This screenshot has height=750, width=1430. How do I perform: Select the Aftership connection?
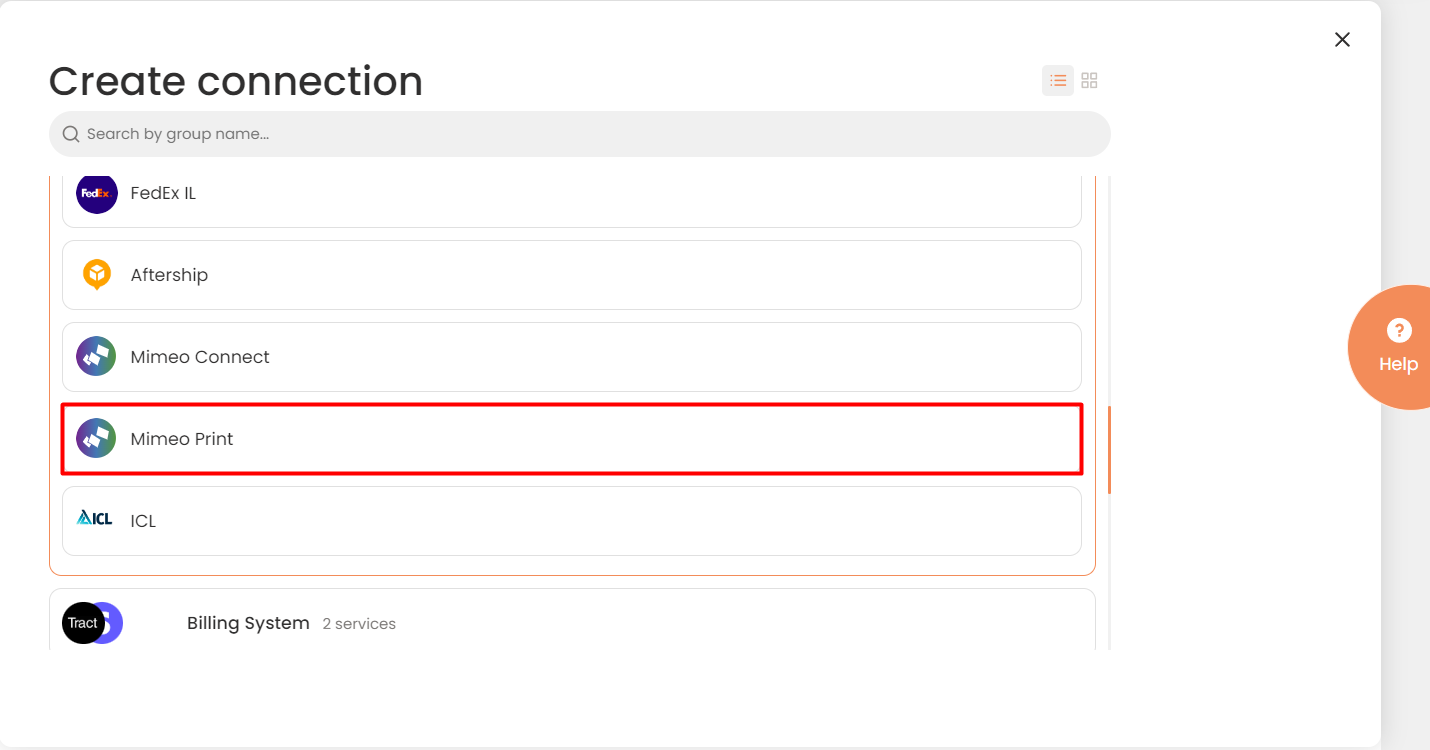point(572,275)
